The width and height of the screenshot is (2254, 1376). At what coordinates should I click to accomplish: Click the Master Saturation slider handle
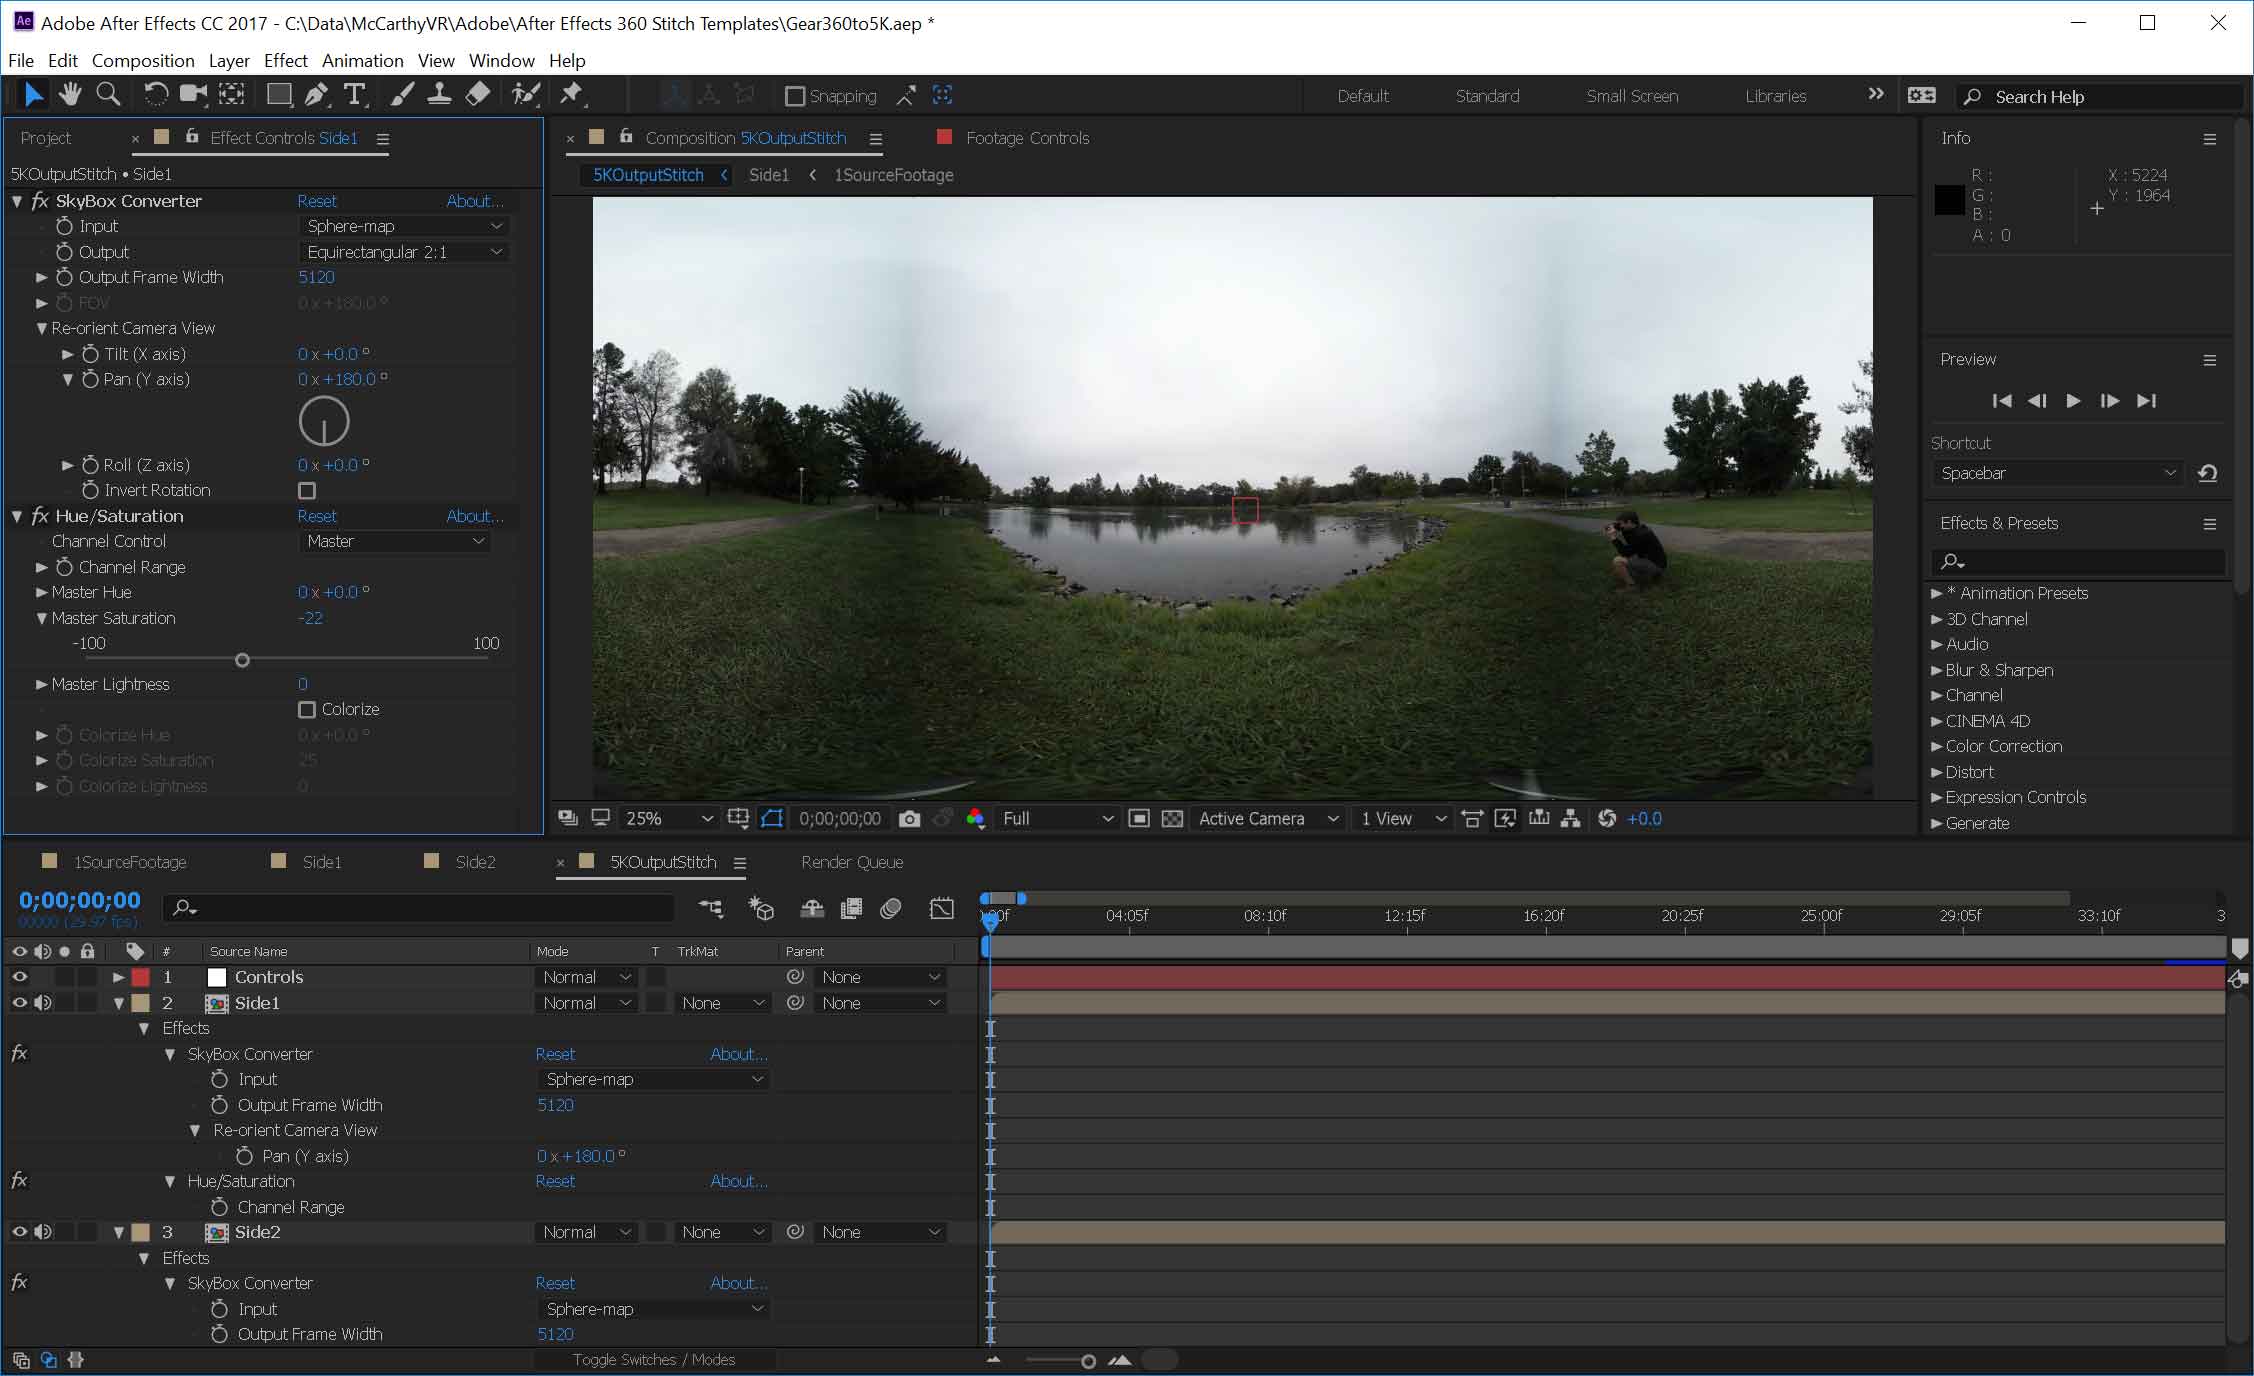point(242,661)
